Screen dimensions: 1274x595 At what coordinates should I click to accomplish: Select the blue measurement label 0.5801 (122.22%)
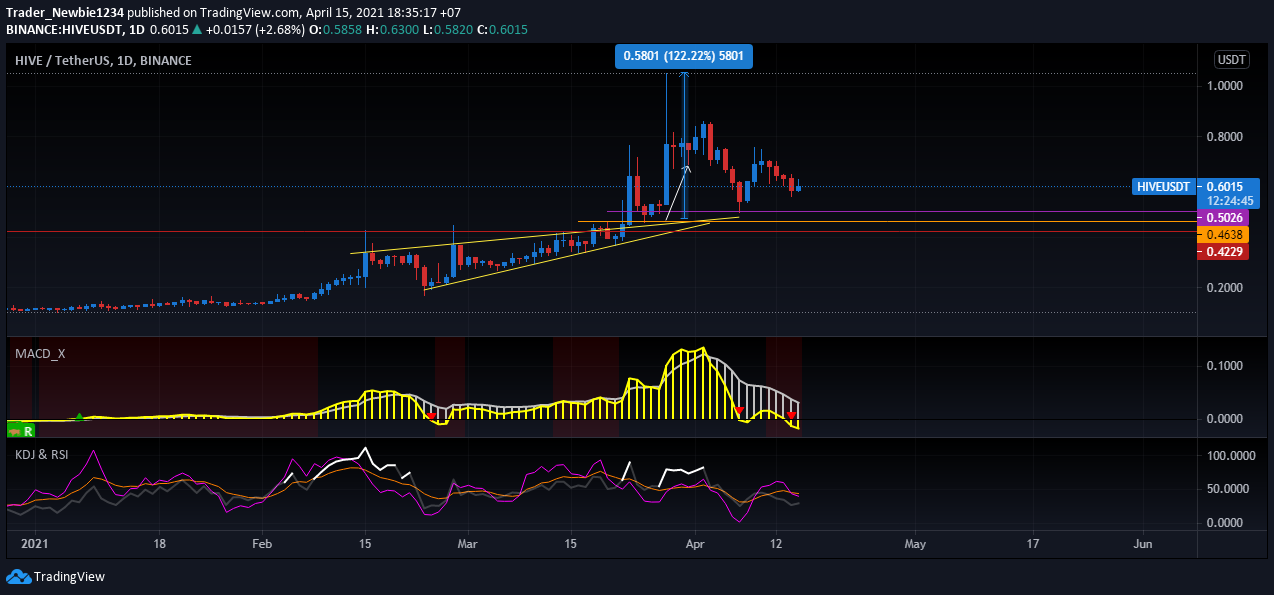(684, 57)
